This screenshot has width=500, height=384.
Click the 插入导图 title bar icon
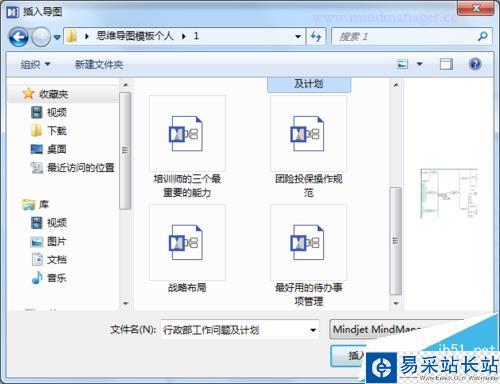(13, 12)
